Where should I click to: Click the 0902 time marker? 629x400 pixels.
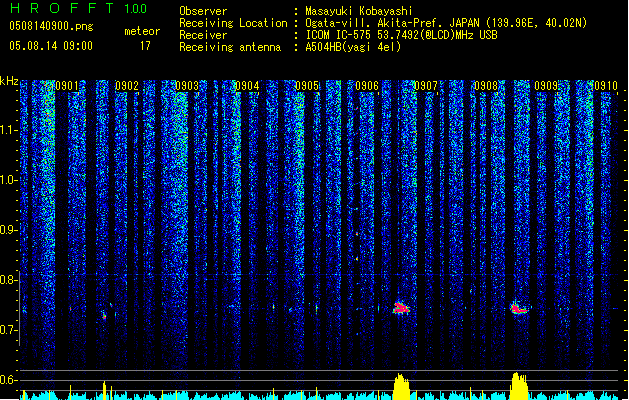[127, 86]
